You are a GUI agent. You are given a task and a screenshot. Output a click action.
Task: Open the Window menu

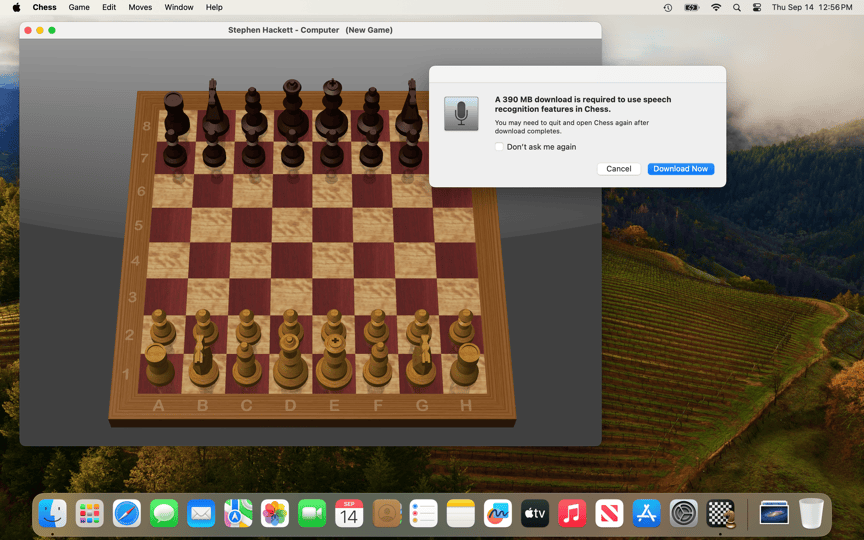[x=179, y=7]
